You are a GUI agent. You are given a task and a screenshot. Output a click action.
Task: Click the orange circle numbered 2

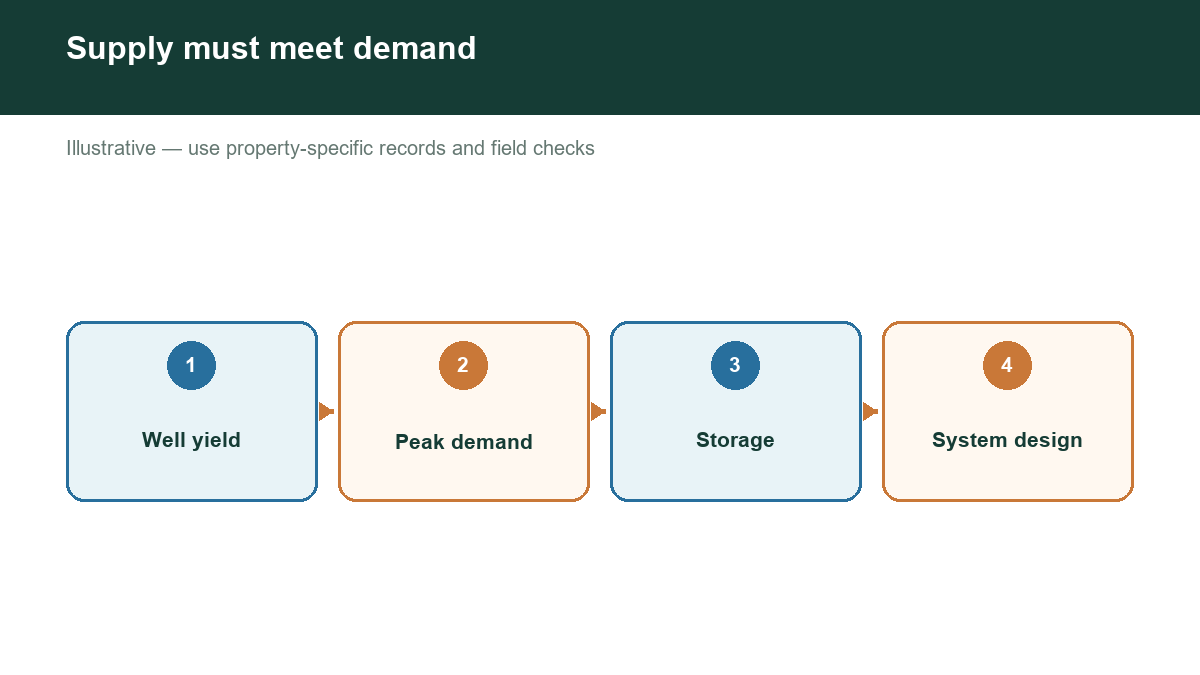(463, 365)
